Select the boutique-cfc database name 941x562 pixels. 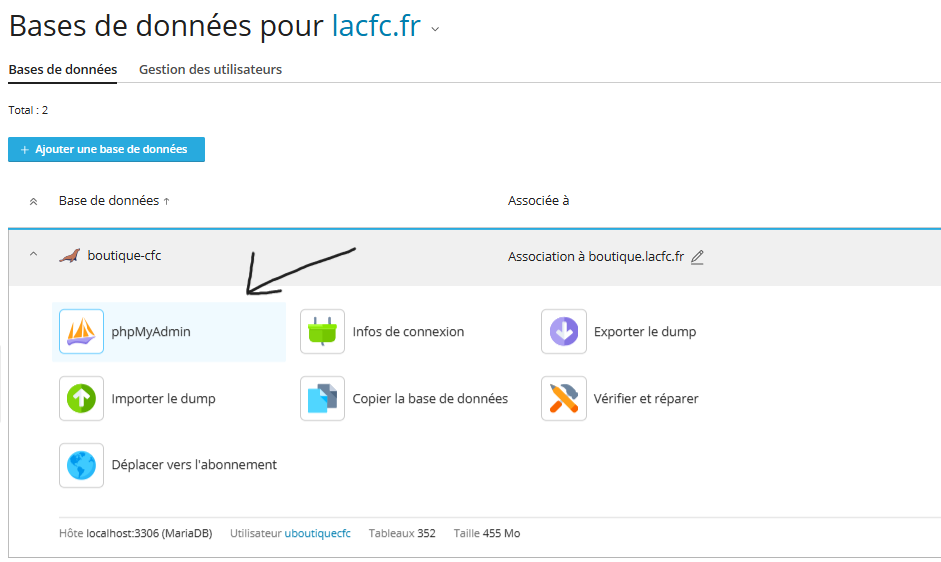click(124, 256)
